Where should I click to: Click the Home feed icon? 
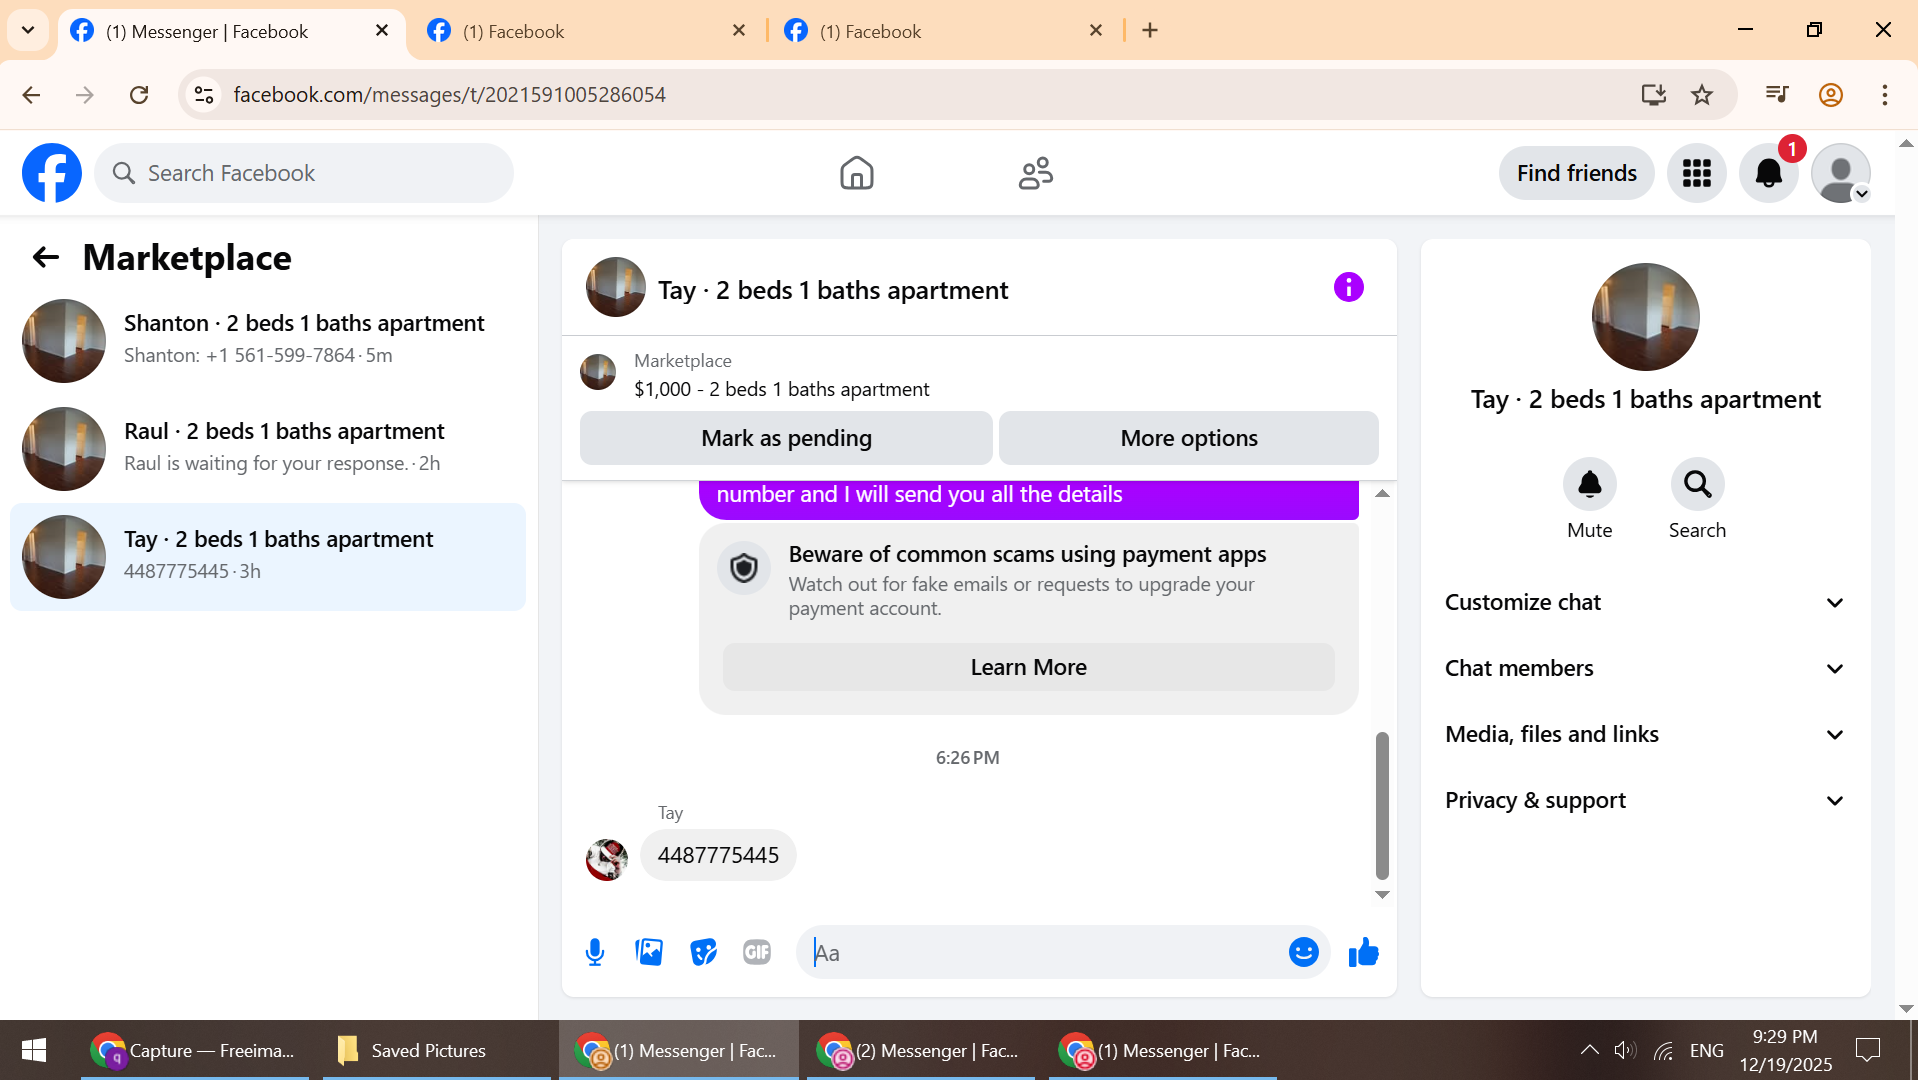[856, 173]
